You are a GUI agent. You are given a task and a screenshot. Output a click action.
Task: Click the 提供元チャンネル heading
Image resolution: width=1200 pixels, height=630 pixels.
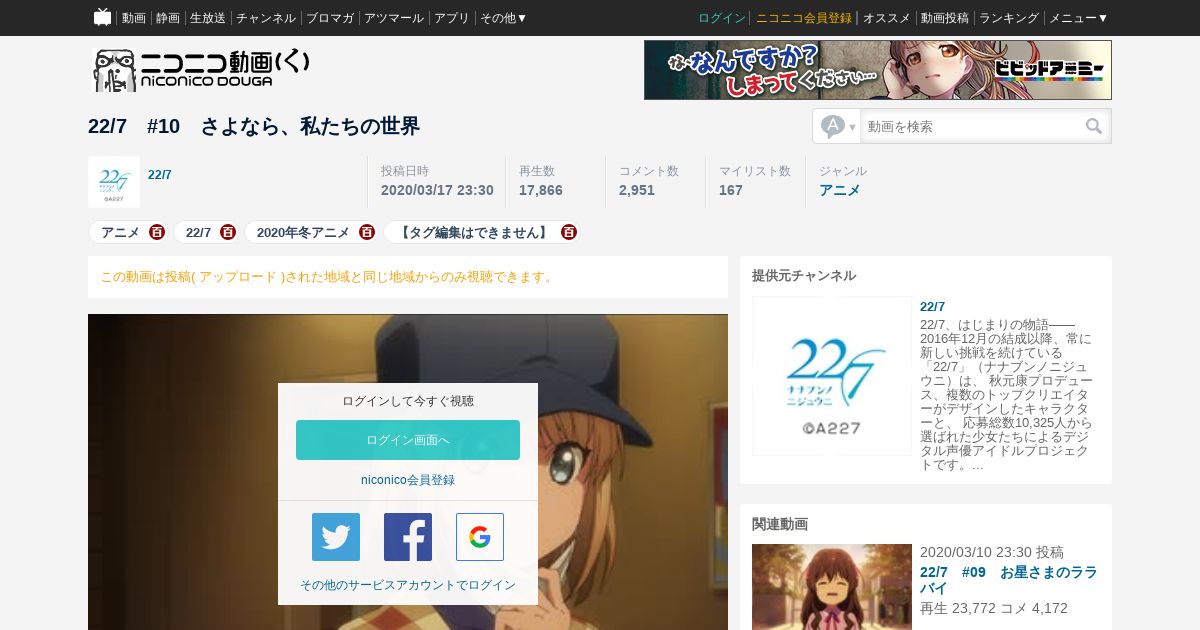click(x=804, y=276)
